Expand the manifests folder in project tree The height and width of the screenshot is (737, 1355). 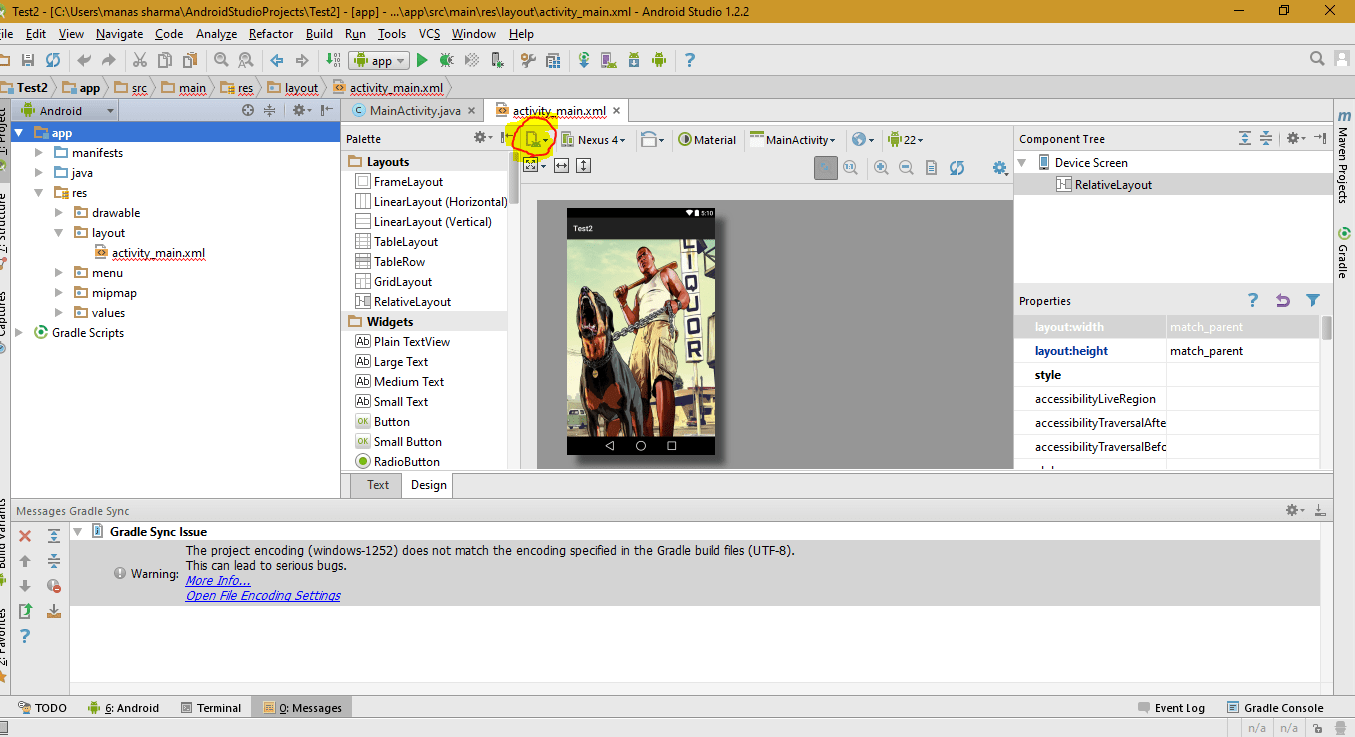[x=39, y=153]
